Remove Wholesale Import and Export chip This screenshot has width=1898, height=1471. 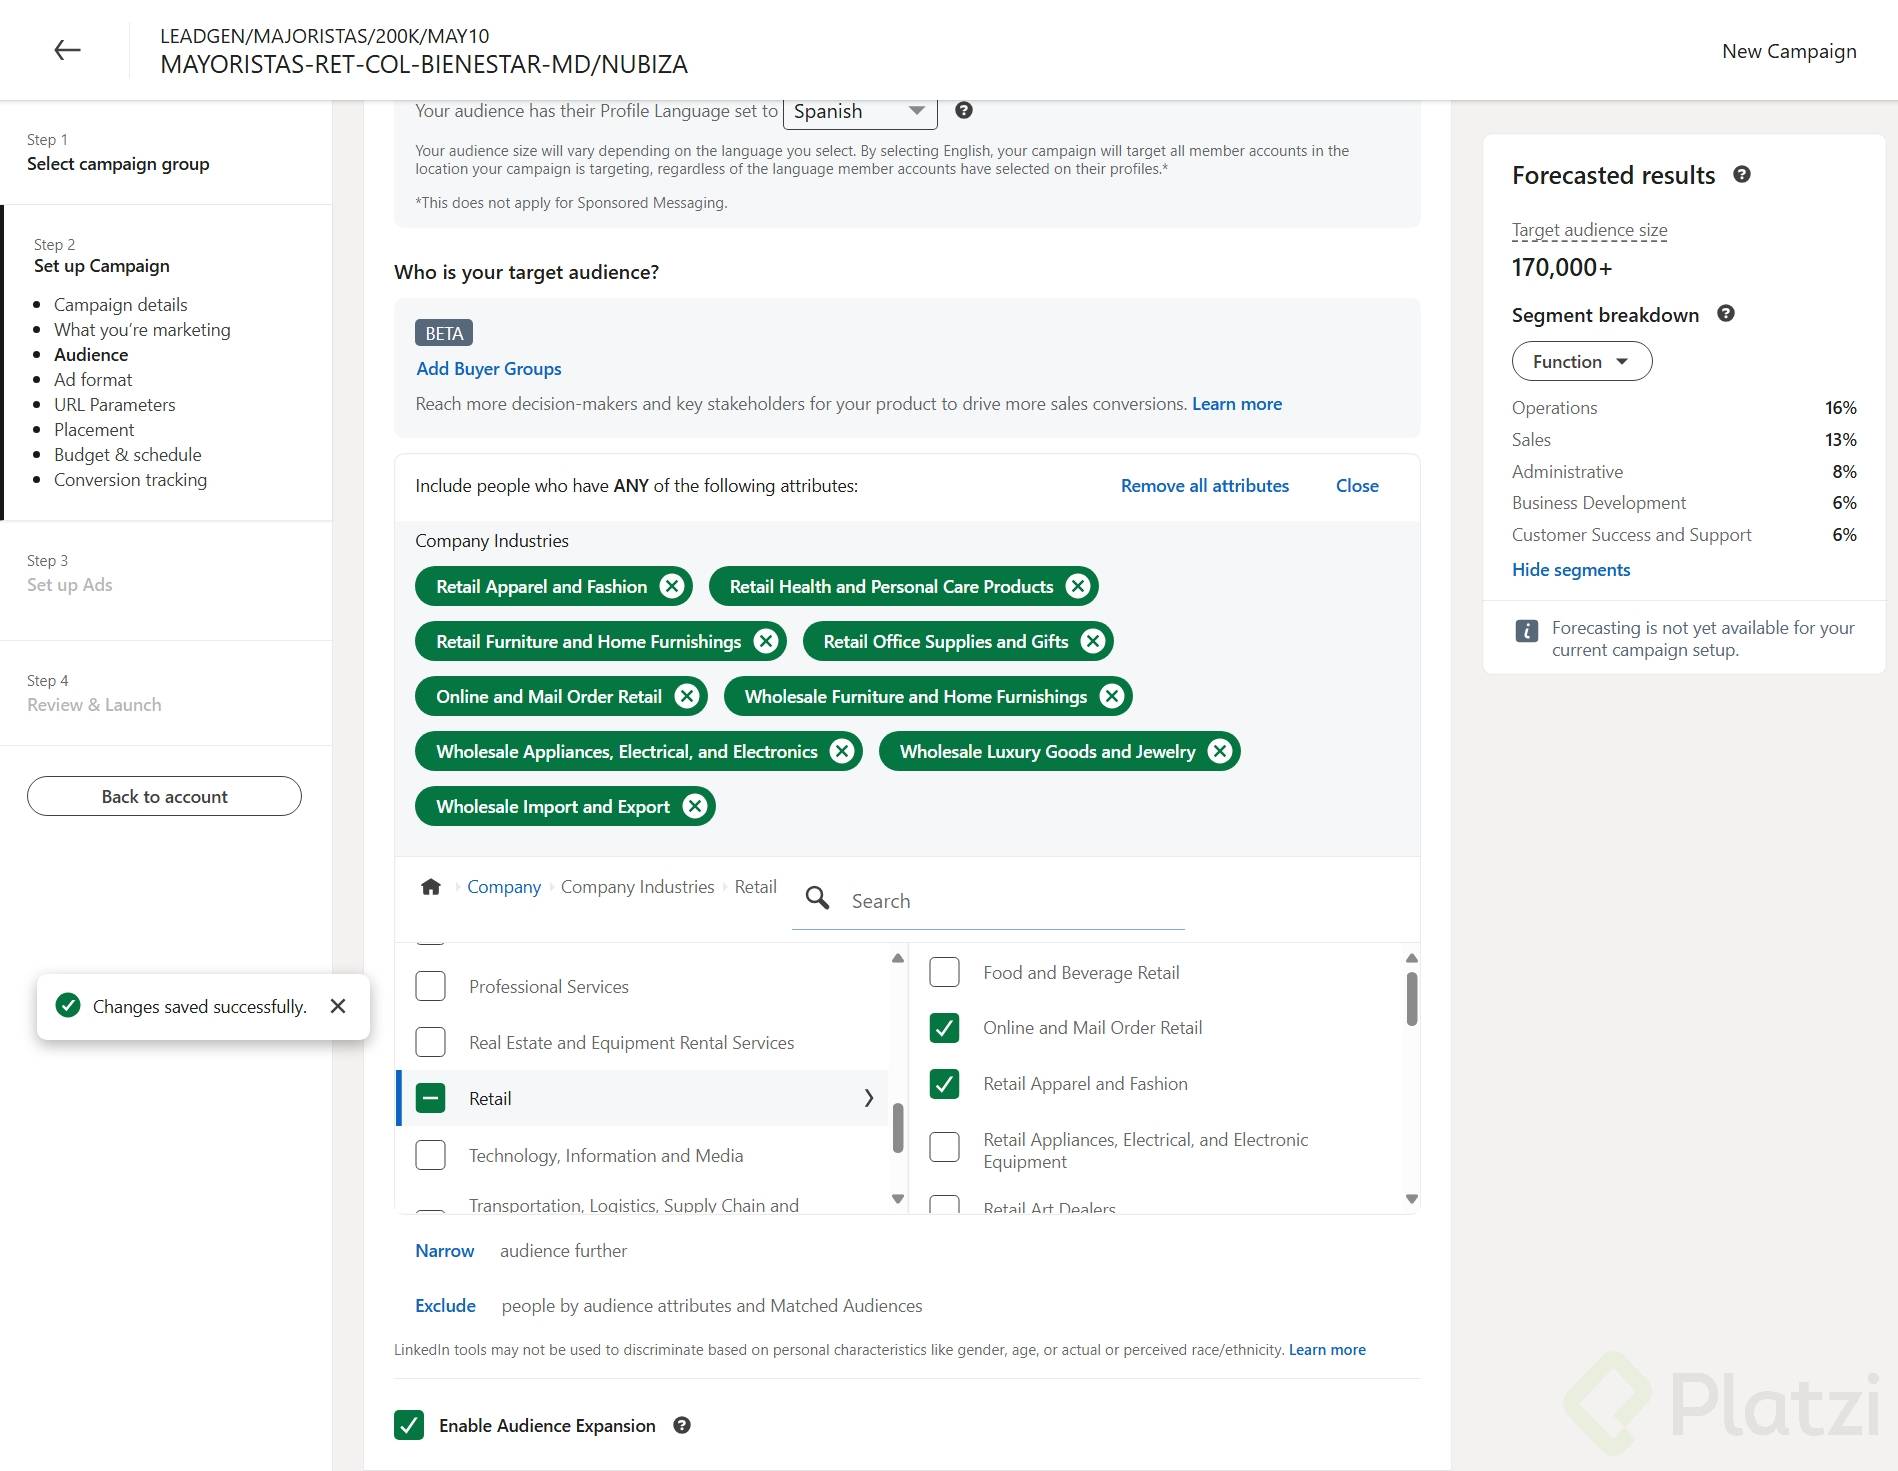coord(695,807)
